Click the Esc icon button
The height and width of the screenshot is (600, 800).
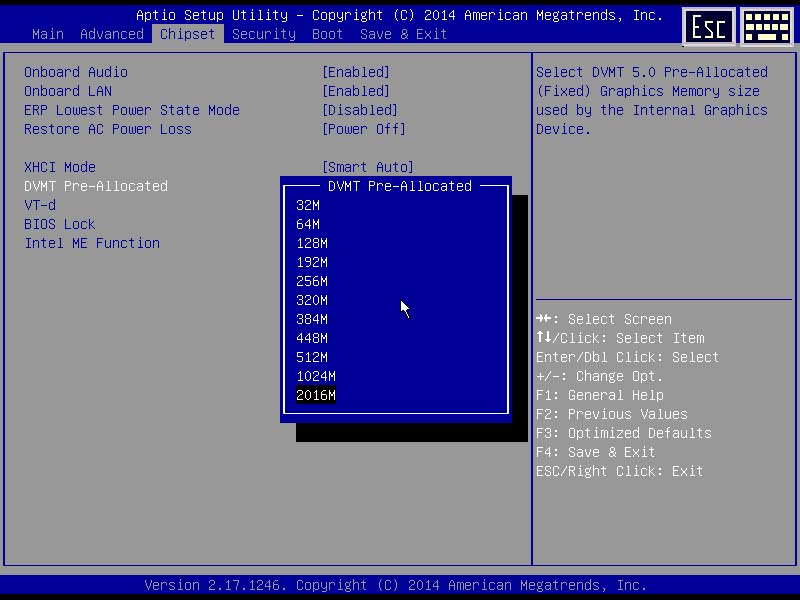(708, 27)
